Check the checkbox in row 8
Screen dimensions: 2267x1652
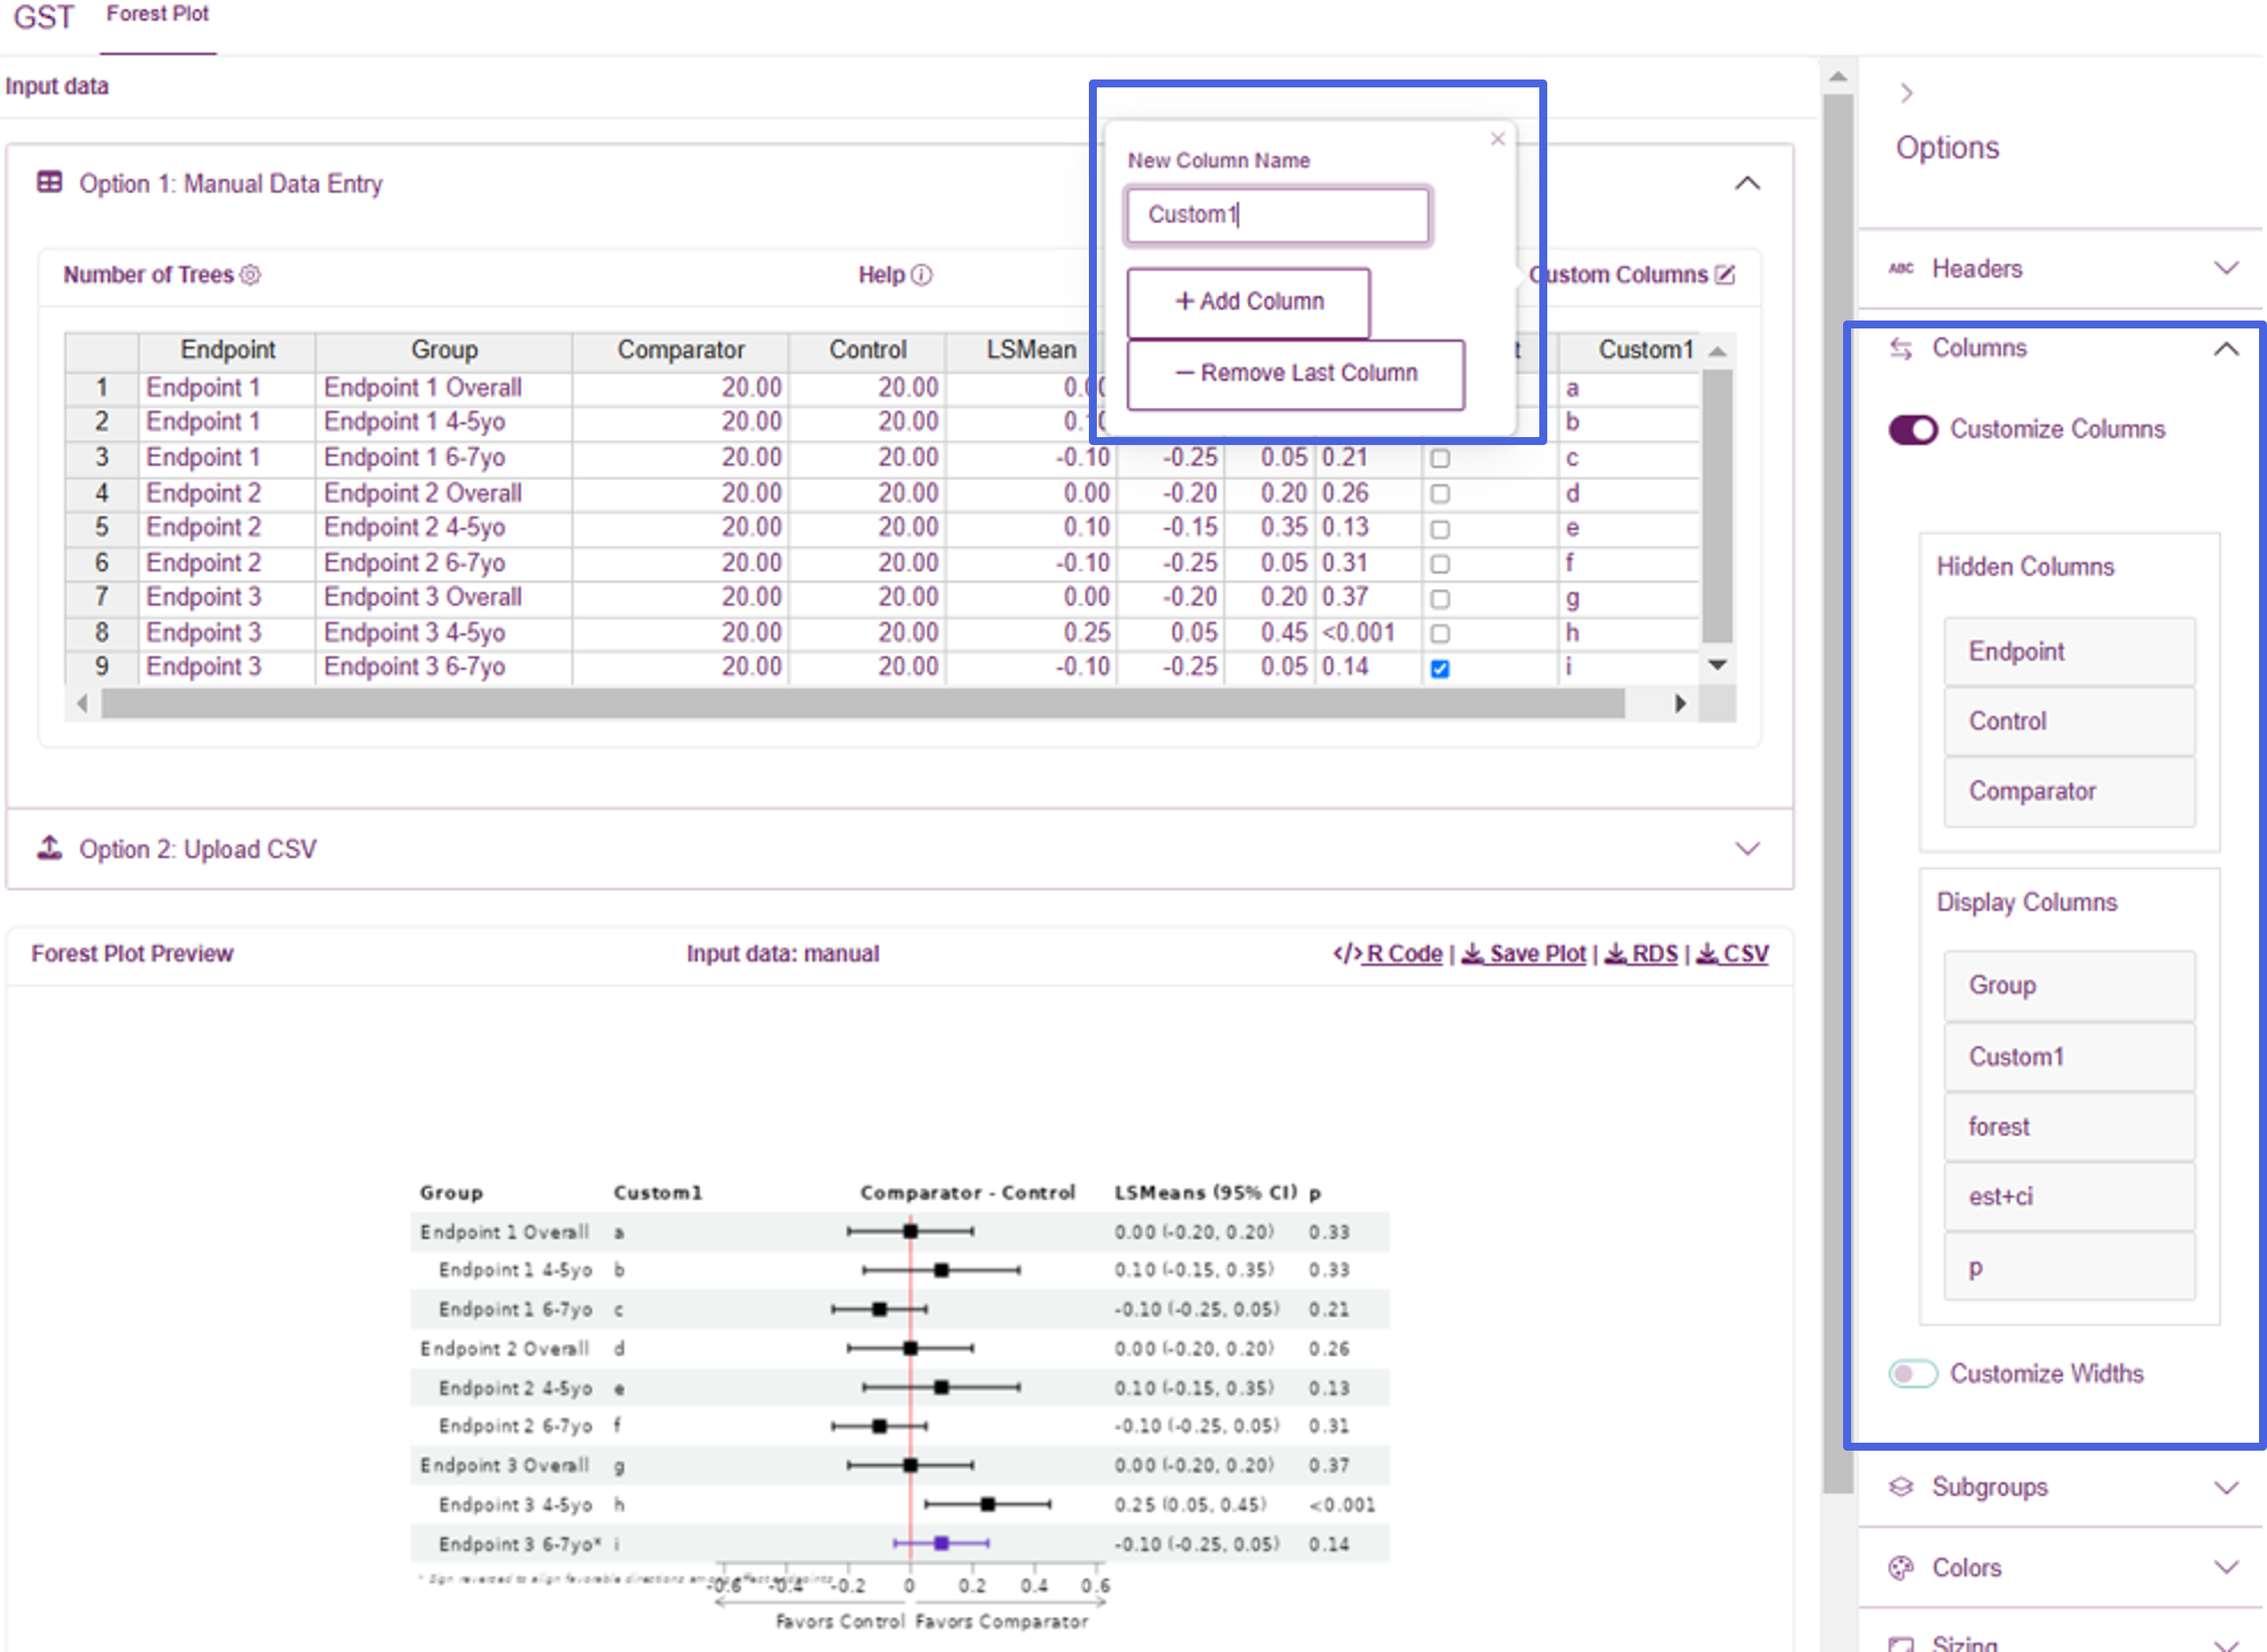click(x=1440, y=634)
